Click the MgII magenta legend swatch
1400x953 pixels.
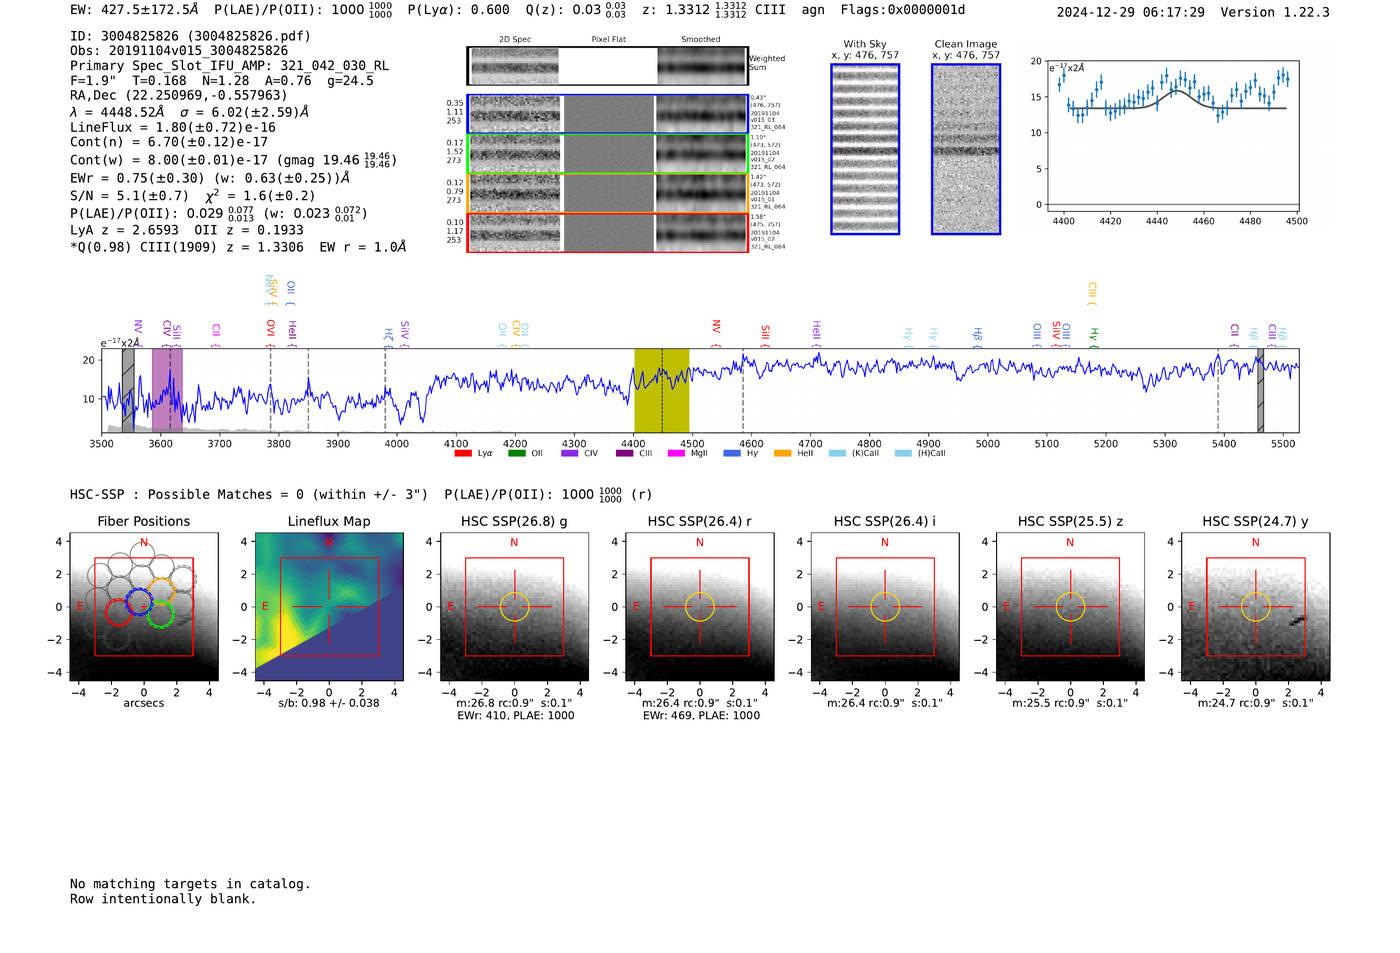(x=677, y=453)
